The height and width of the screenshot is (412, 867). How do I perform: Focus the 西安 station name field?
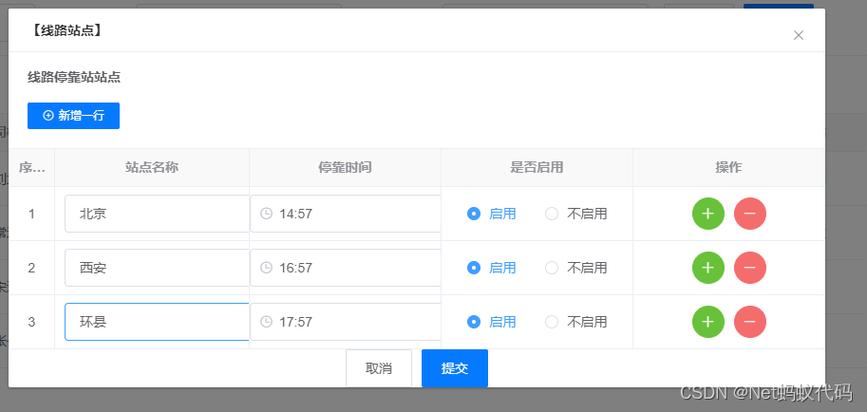pyautogui.click(x=157, y=268)
